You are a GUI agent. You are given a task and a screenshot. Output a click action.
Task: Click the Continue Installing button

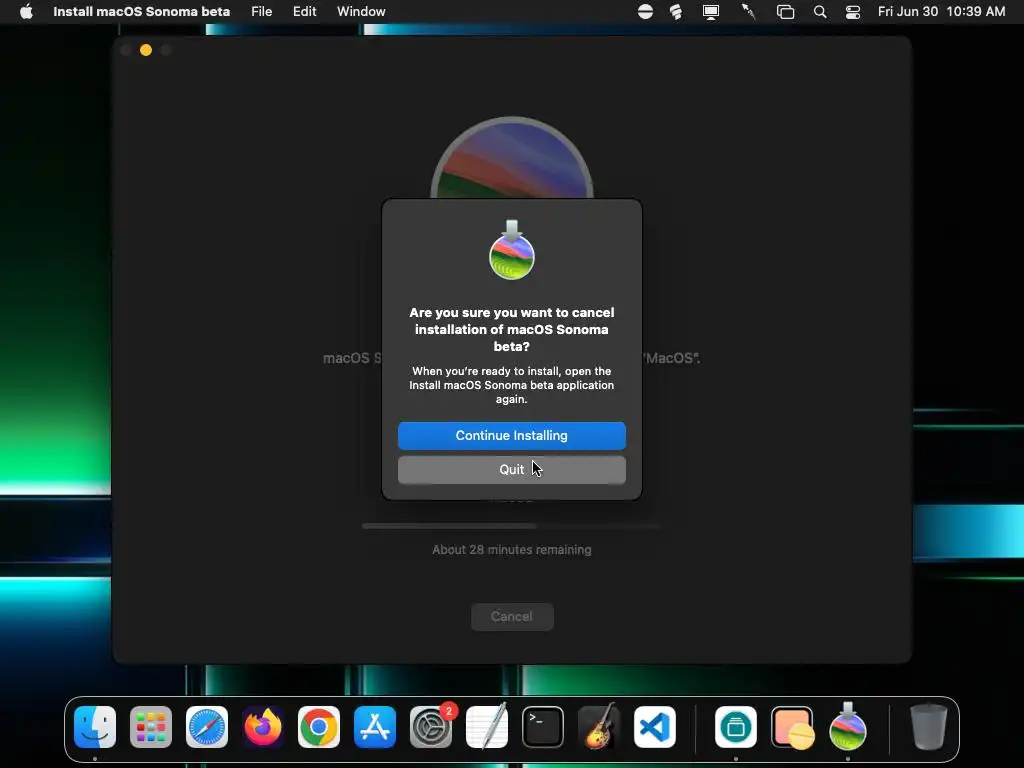click(x=511, y=436)
